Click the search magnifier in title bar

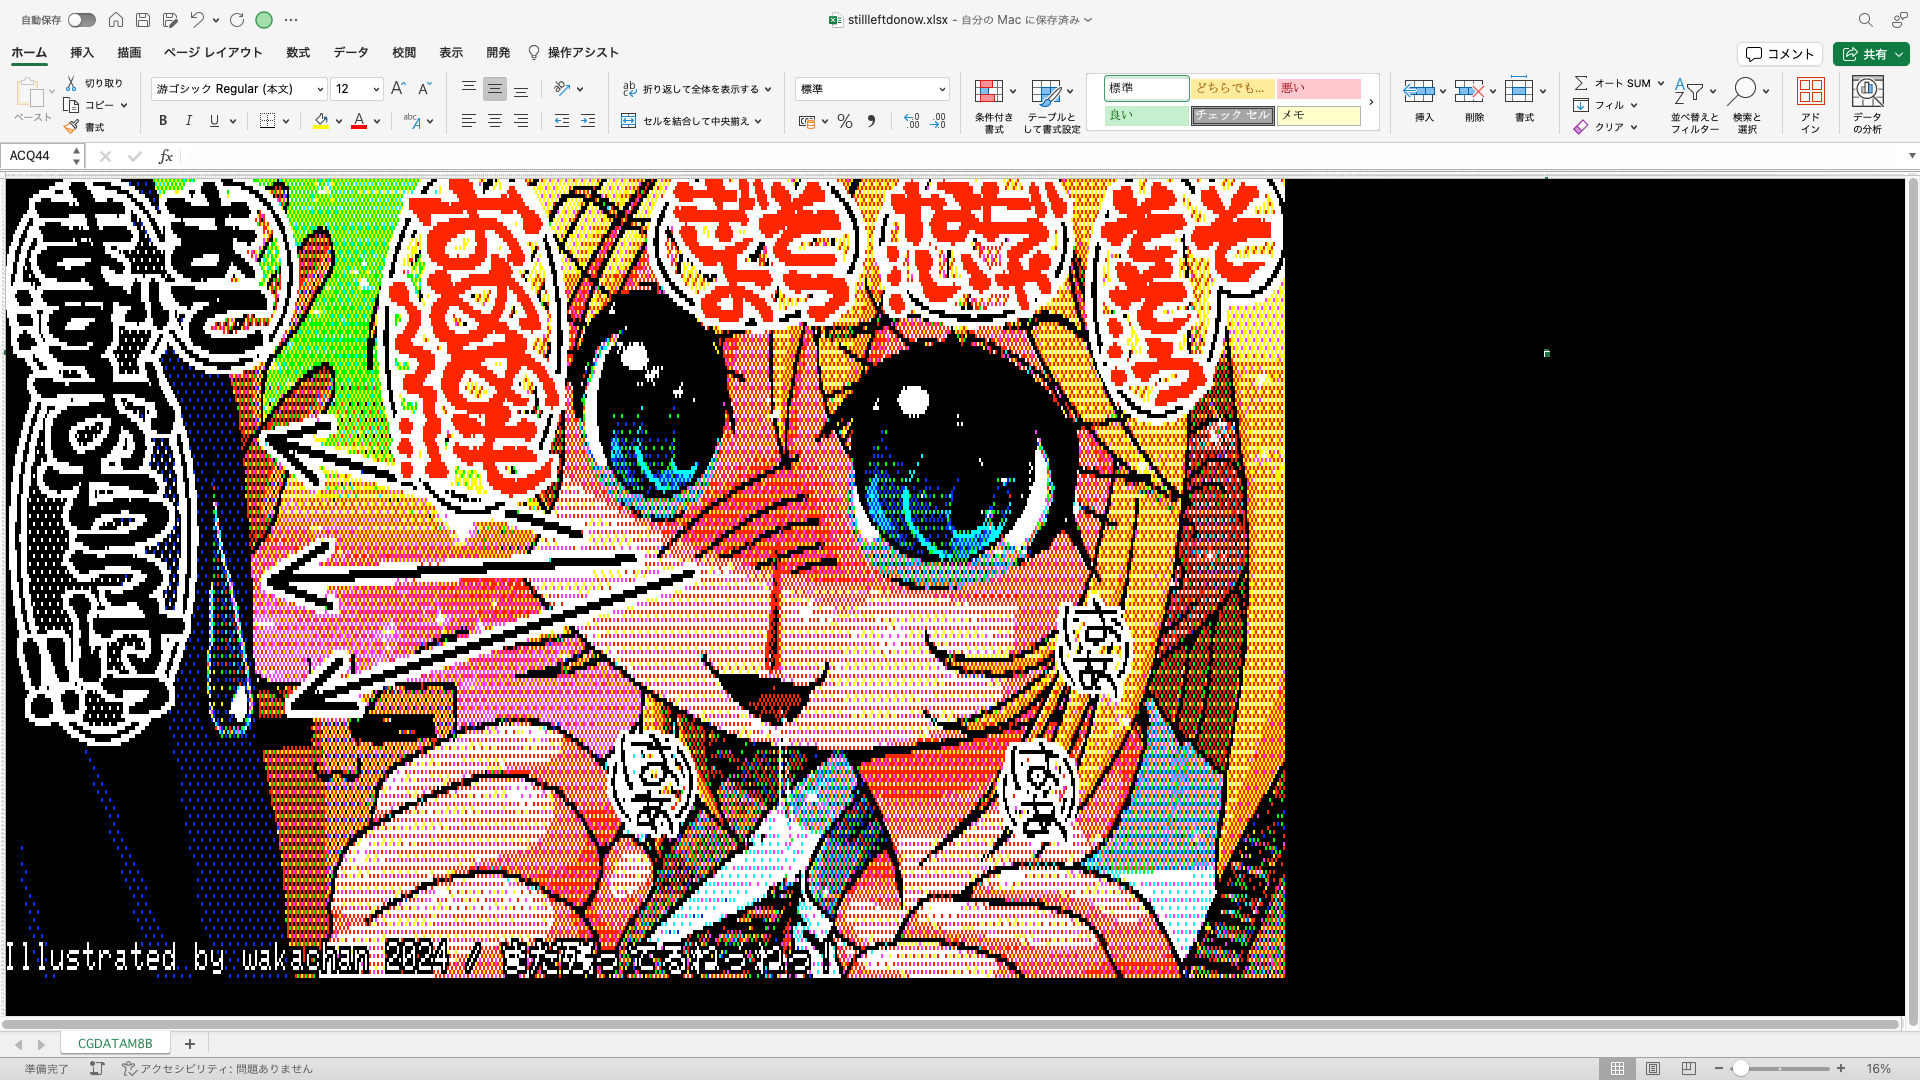(1865, 20)
